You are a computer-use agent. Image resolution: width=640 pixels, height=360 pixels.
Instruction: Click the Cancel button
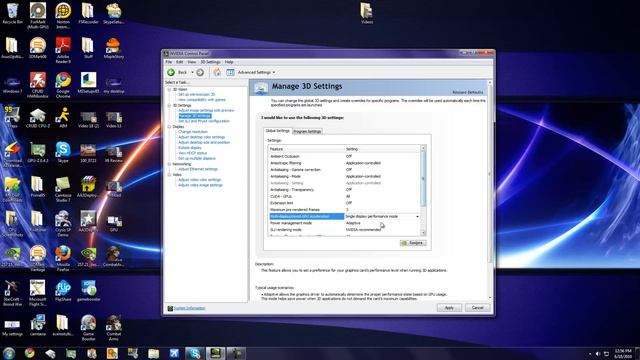pos(478,308)
